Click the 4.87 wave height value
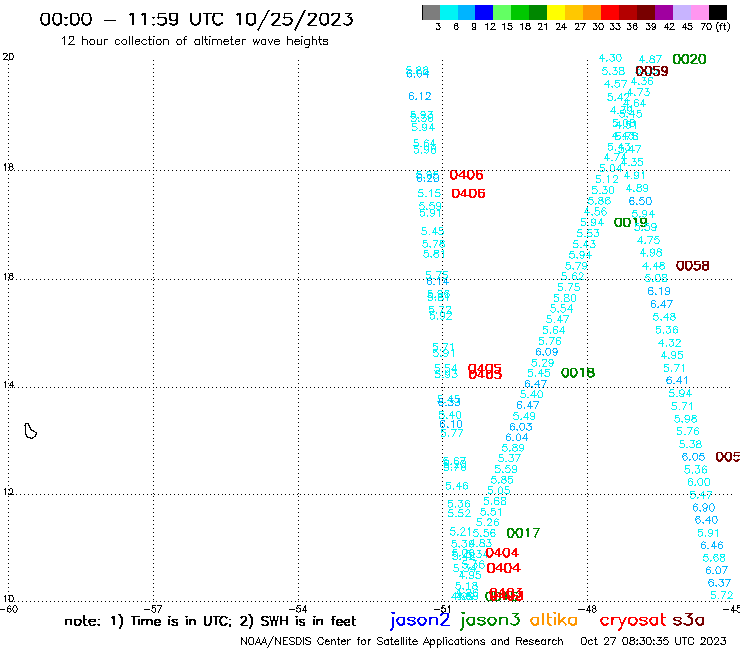 click(650, 59)
